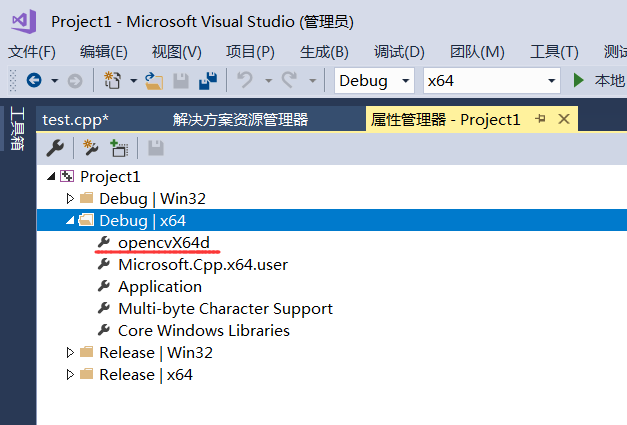The image size is (627, 425).
Task: Click the Open File folder icon
Action: coord(154,80)
